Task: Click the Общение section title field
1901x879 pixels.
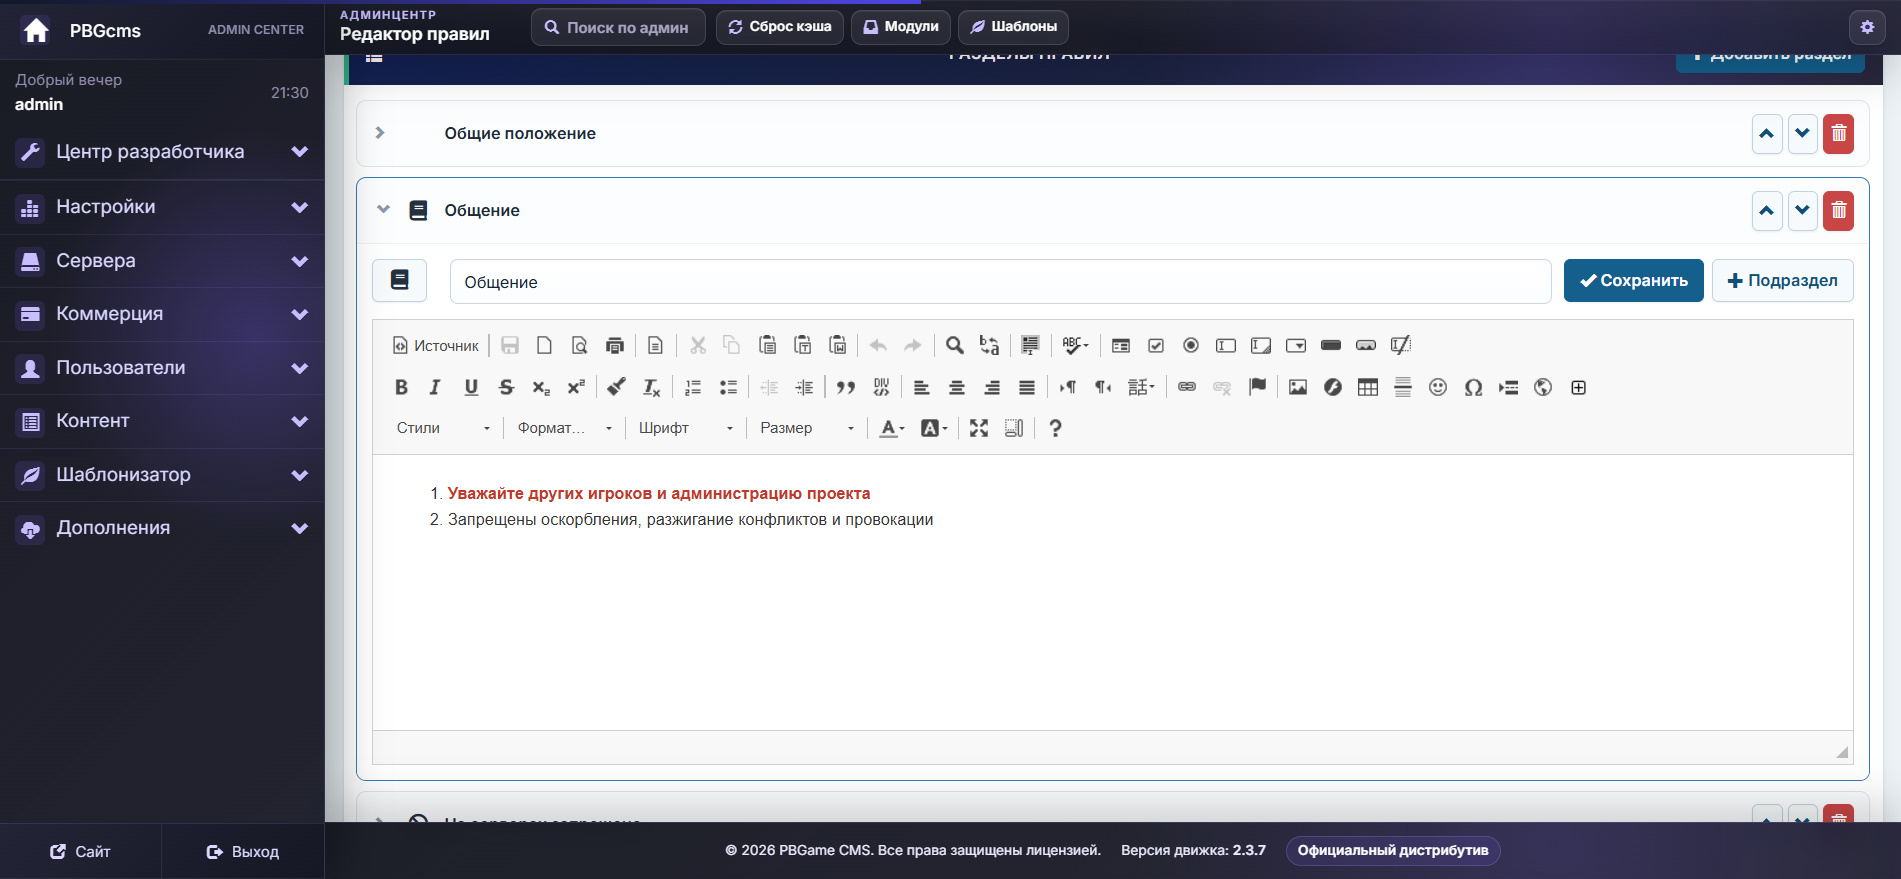Action: point(1000,282)
